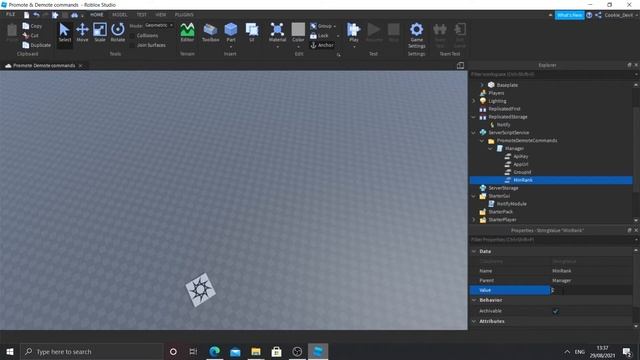The height and width of the screenshot is (360, 640).
Task: Click the Properties filter search box
Action: 551,240
